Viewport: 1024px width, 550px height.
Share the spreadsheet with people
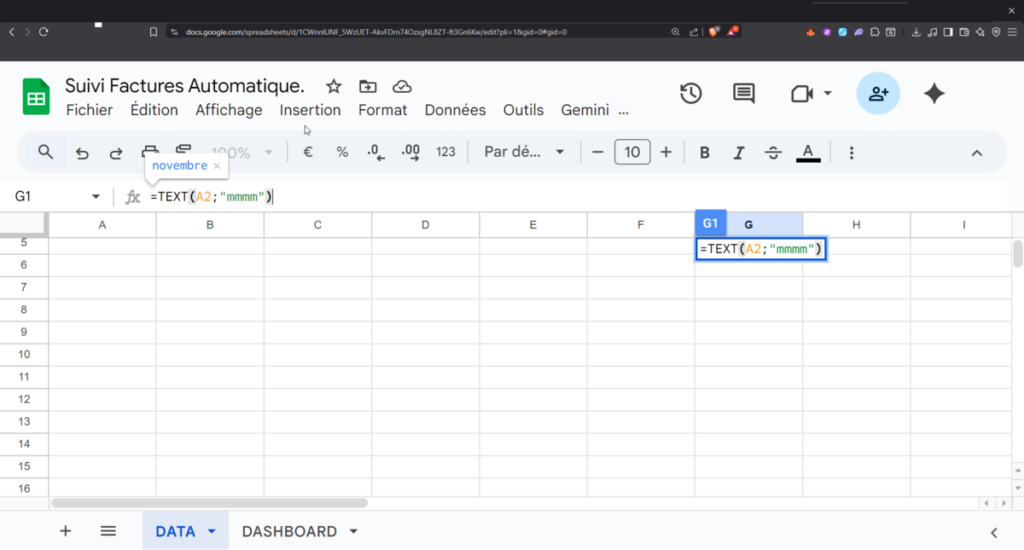878,93
